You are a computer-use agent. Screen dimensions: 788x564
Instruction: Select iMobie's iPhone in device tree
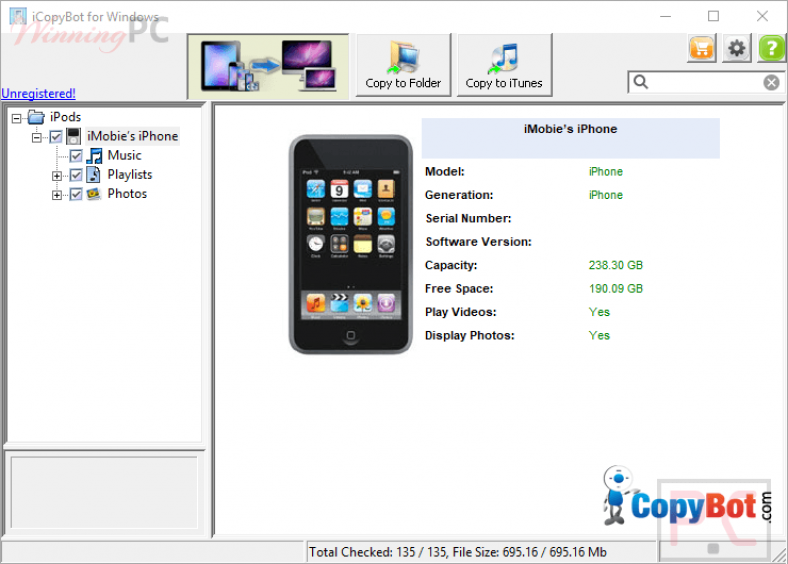pyautogui.click(x=132, y=136)
